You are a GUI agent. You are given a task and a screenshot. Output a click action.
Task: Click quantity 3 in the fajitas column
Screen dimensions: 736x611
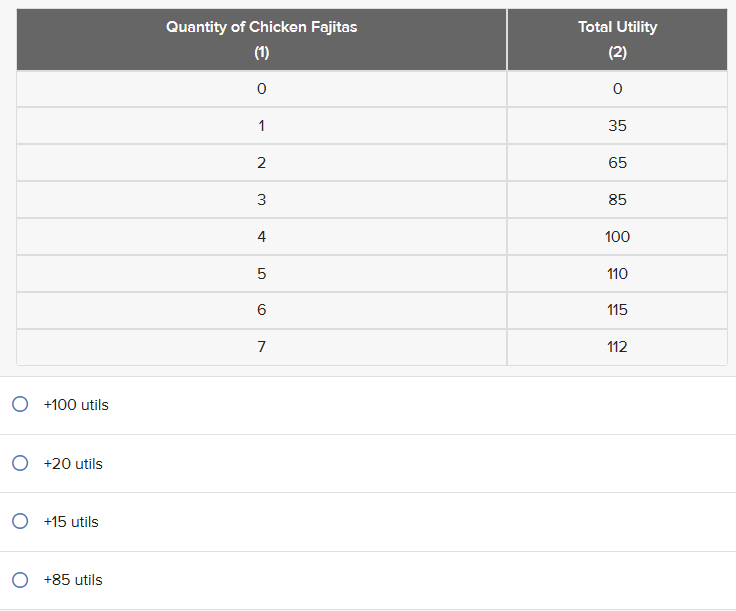261,200
